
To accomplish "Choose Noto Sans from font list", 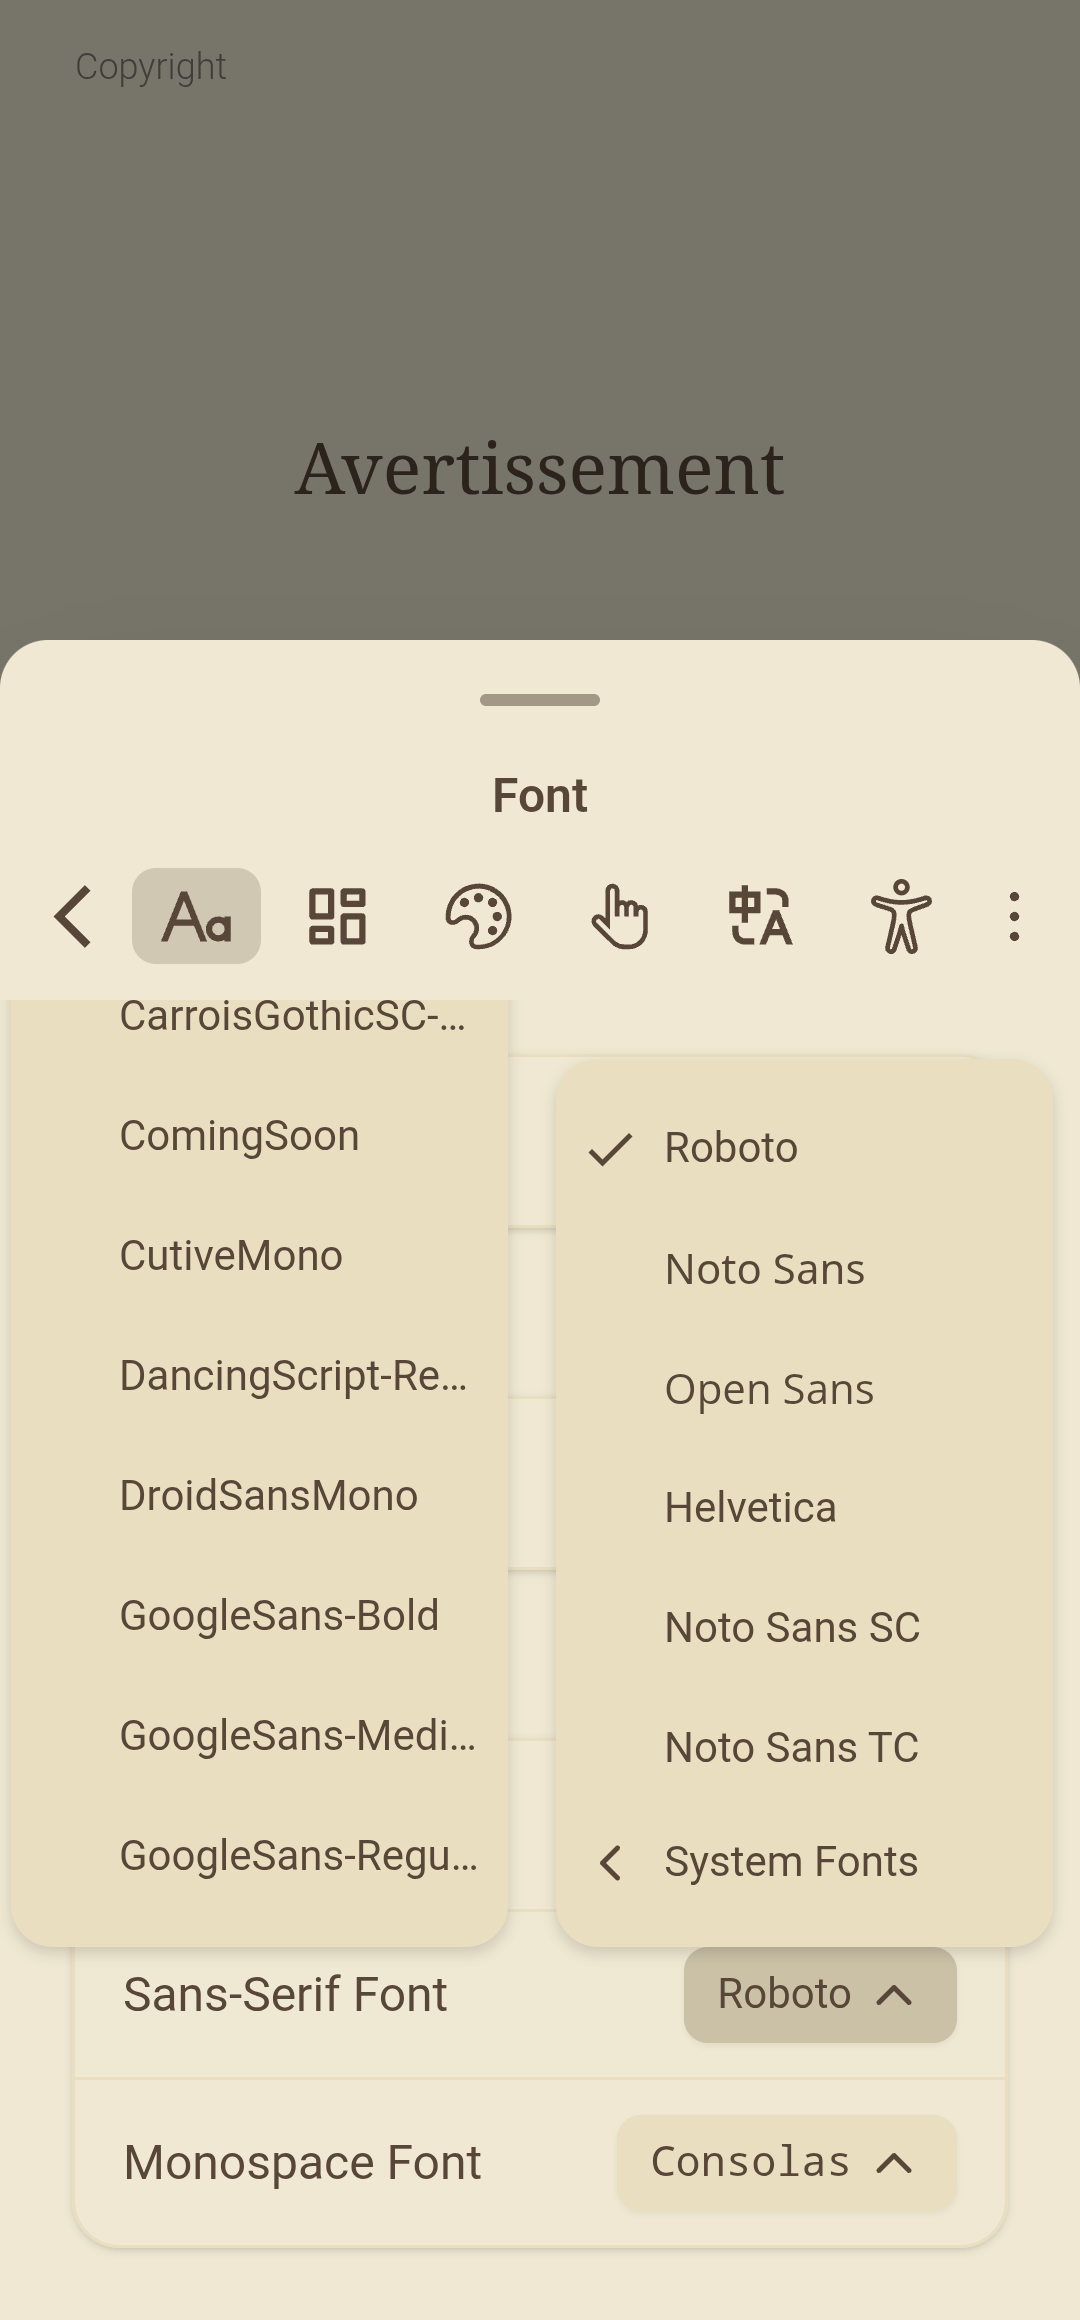I will [x=765, y=1269].
